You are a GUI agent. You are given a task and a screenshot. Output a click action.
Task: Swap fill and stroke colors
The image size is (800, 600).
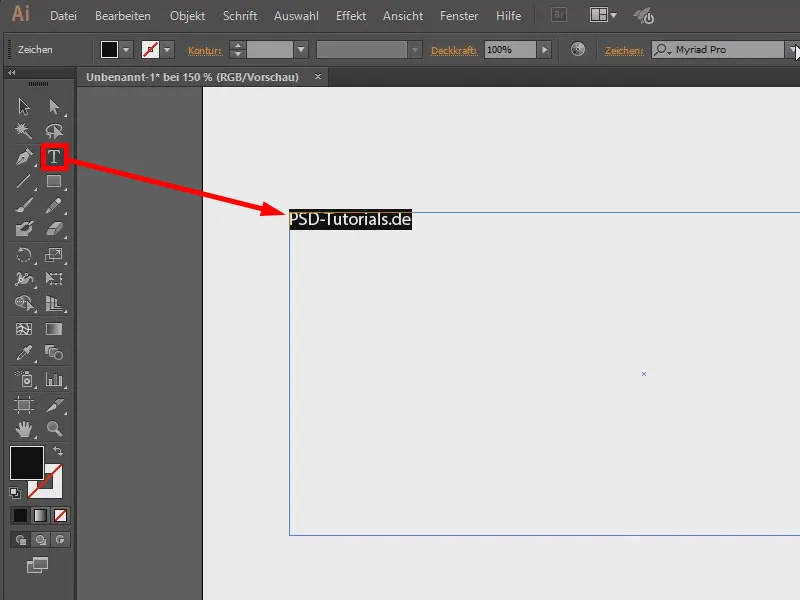click(x=58, y=451)
